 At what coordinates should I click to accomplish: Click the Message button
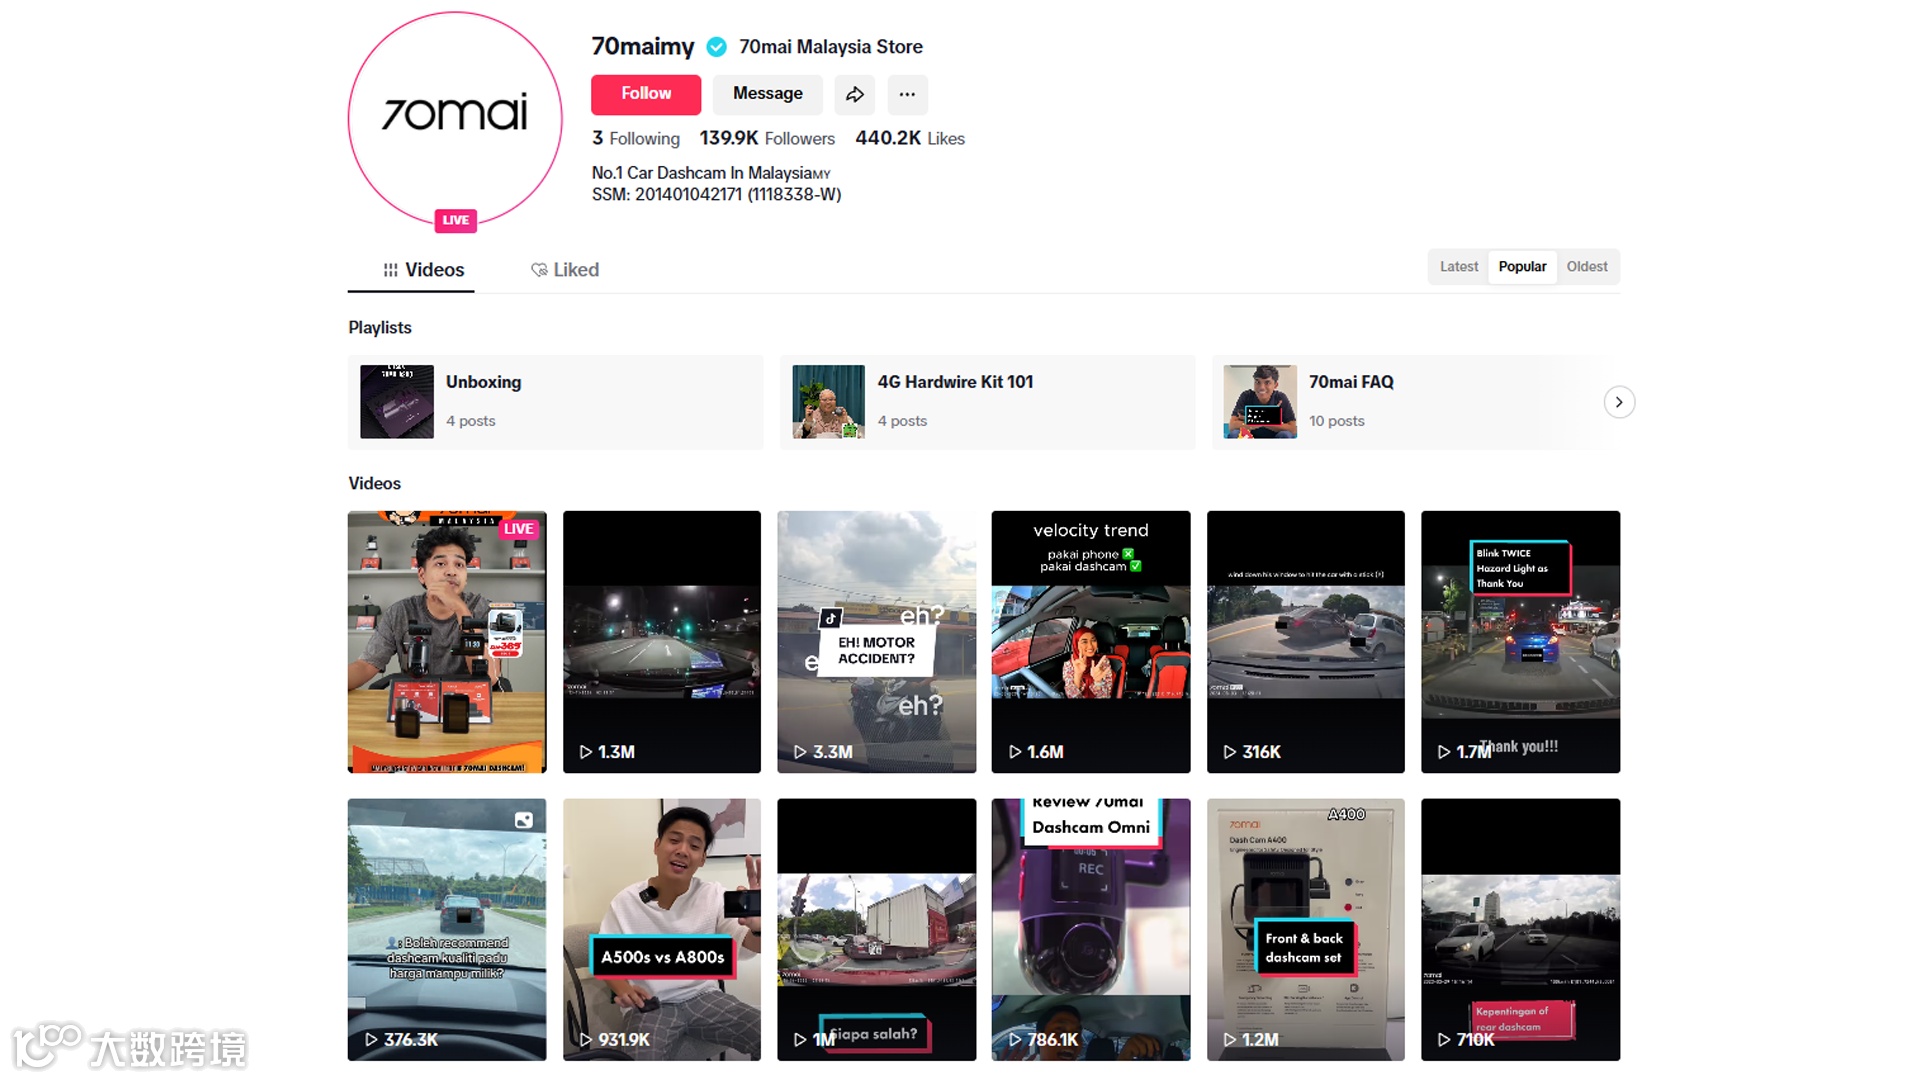(767, 94)
